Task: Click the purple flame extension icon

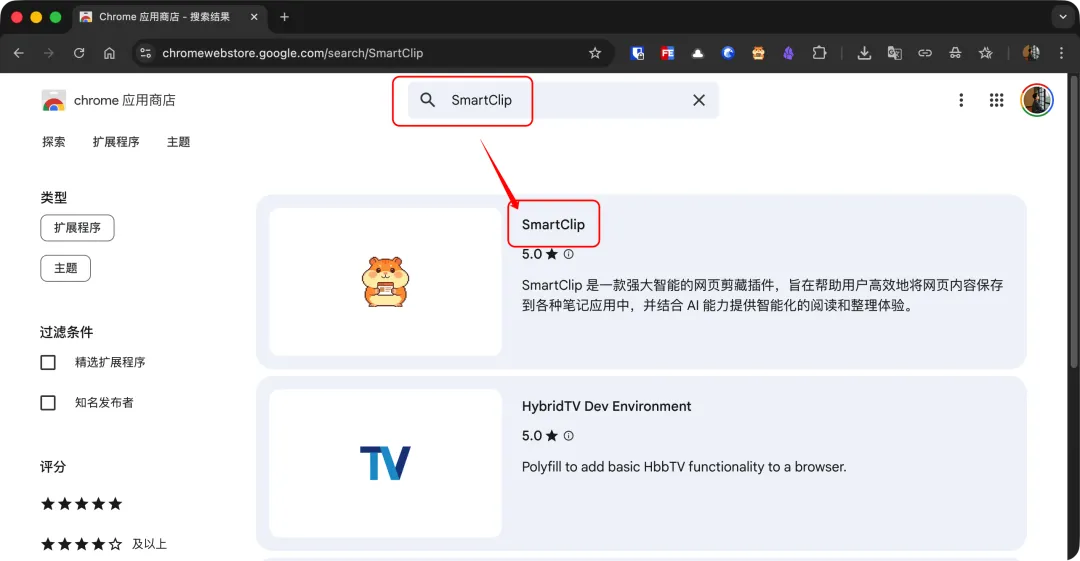Action: [789, 53]
